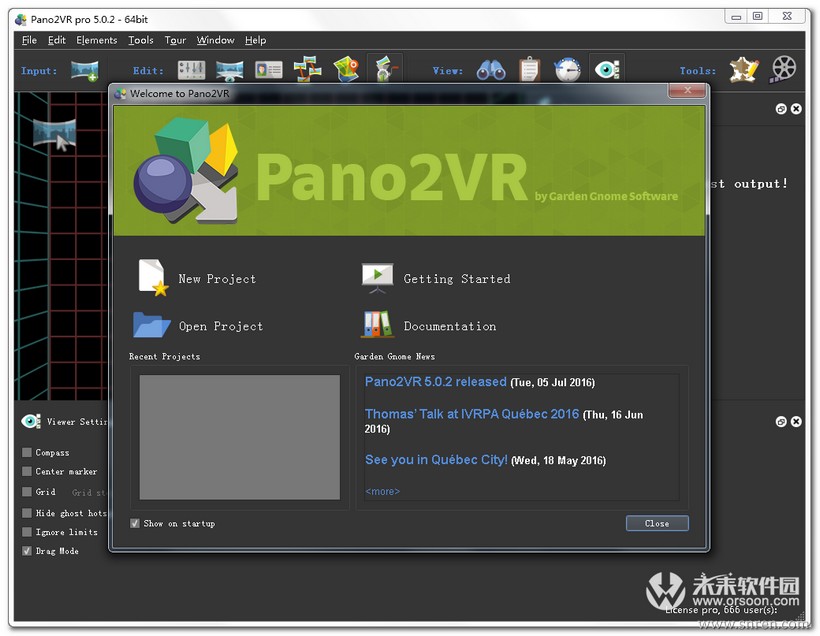Undock the upper right panel float icon
The height and width of the screenshot is (636, 820).
(x=781, y=109)
